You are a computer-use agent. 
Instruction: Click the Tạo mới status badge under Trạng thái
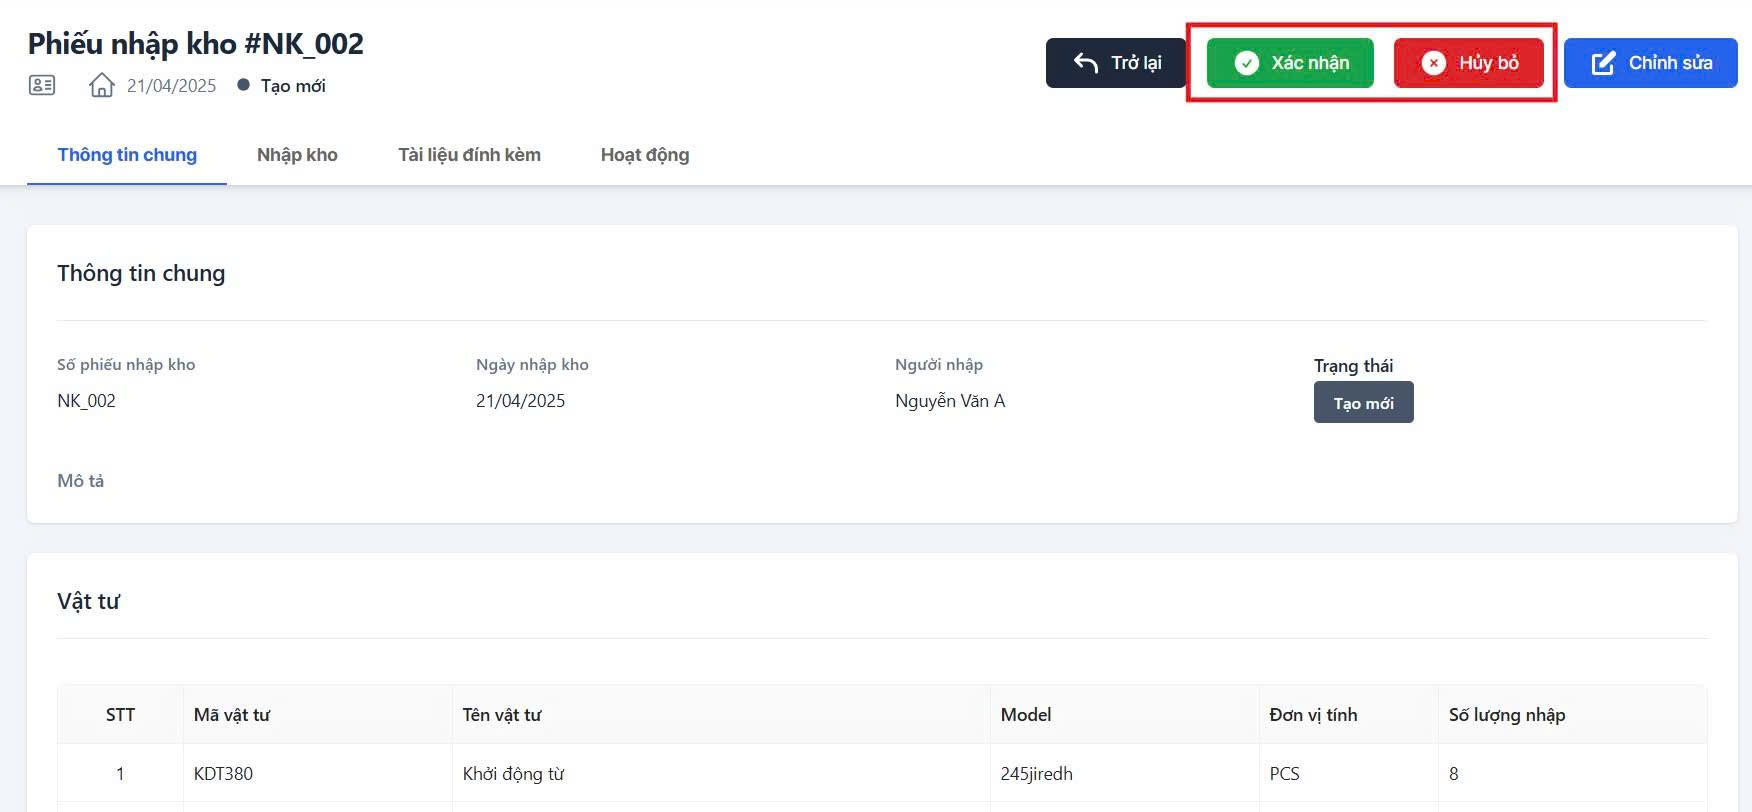tap(1363, 403)
